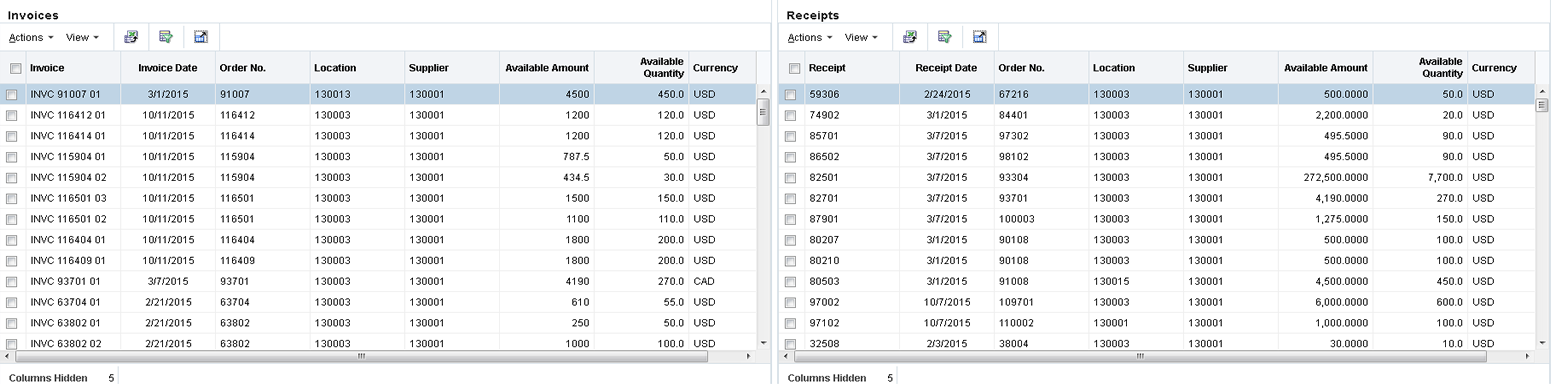The width and height of the screenshot is (1553, 389).
Task: Click Columns Hidden label under Invoices
Action: click(48, 379)
